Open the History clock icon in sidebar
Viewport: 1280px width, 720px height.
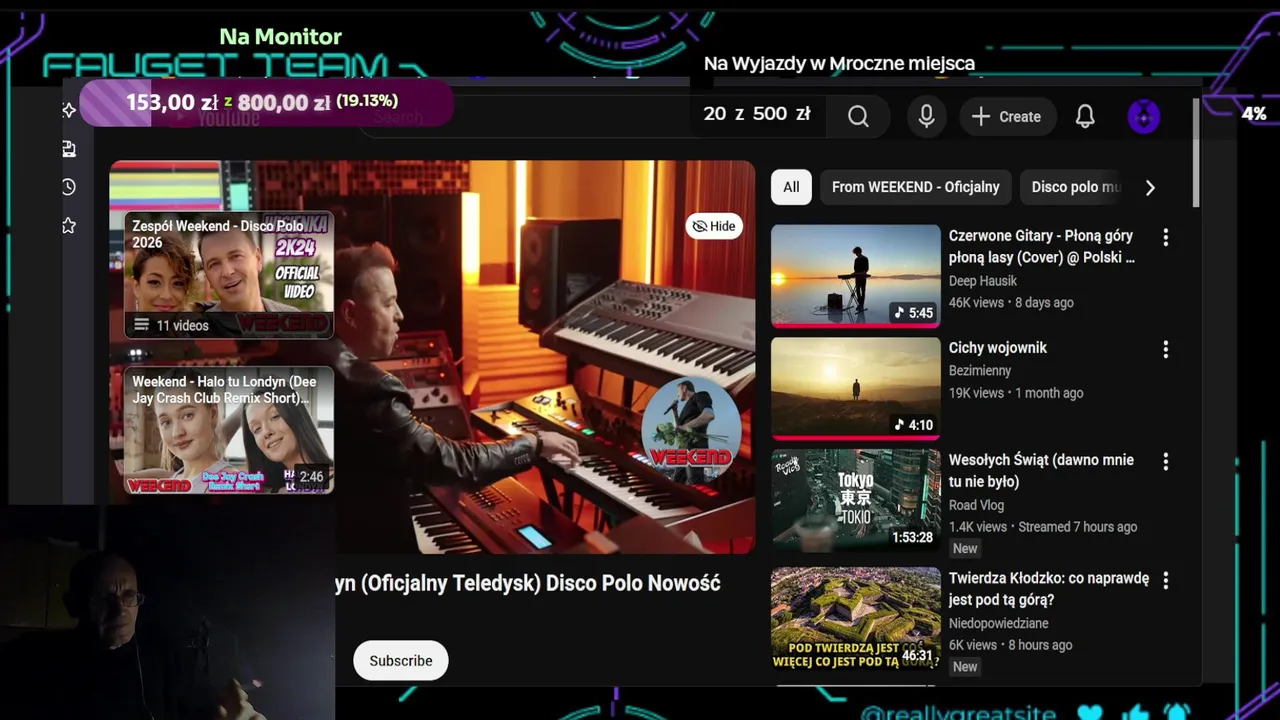[69, 187]
